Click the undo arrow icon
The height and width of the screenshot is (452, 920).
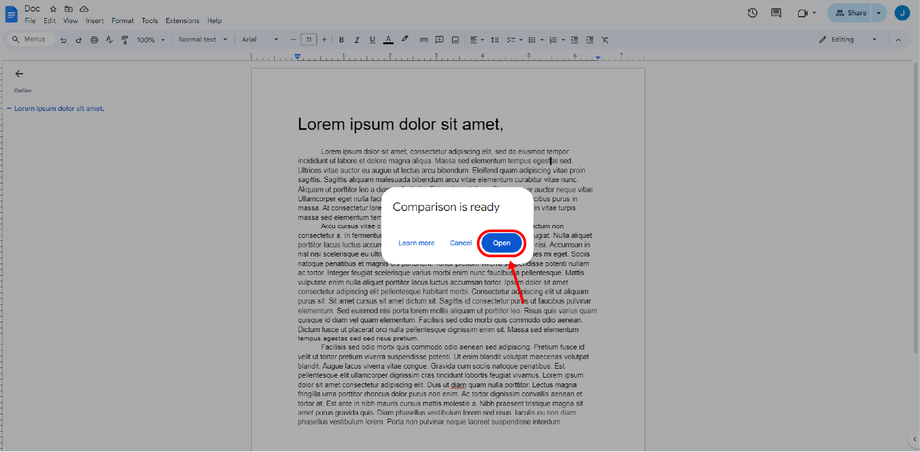(x=64, y=40)
